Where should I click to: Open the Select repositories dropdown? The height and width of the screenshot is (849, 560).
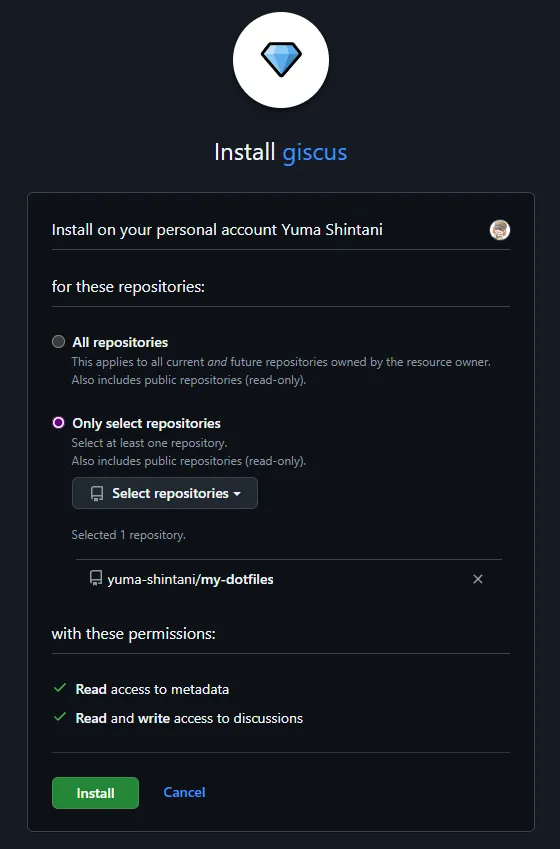pyautogui.click(x=165, y=493)
